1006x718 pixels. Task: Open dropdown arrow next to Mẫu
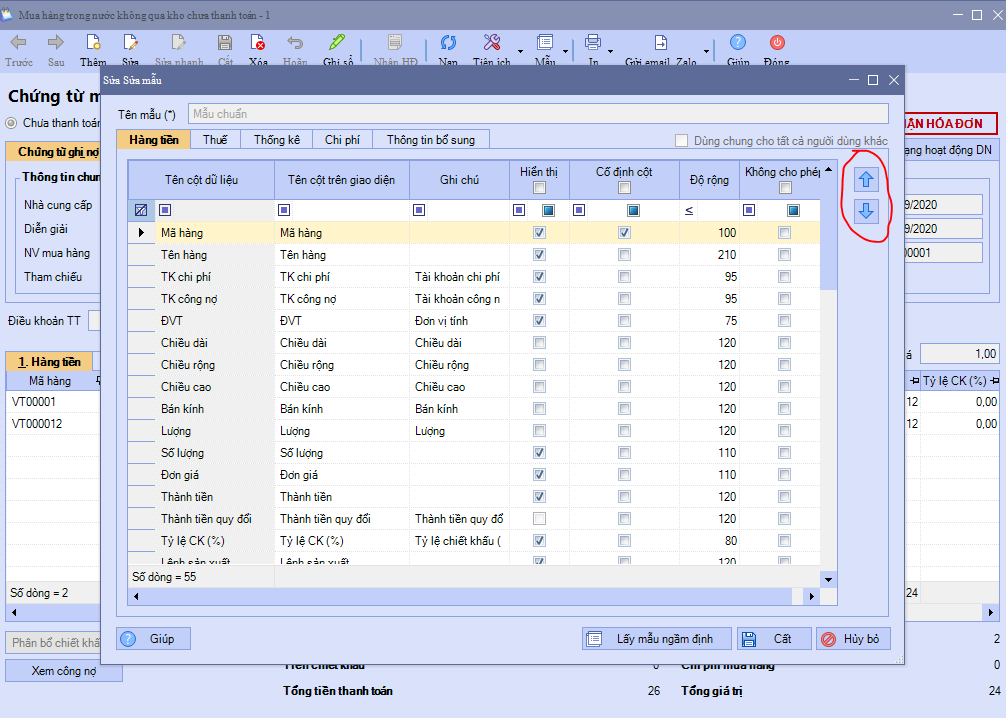[x=565, y=51]
